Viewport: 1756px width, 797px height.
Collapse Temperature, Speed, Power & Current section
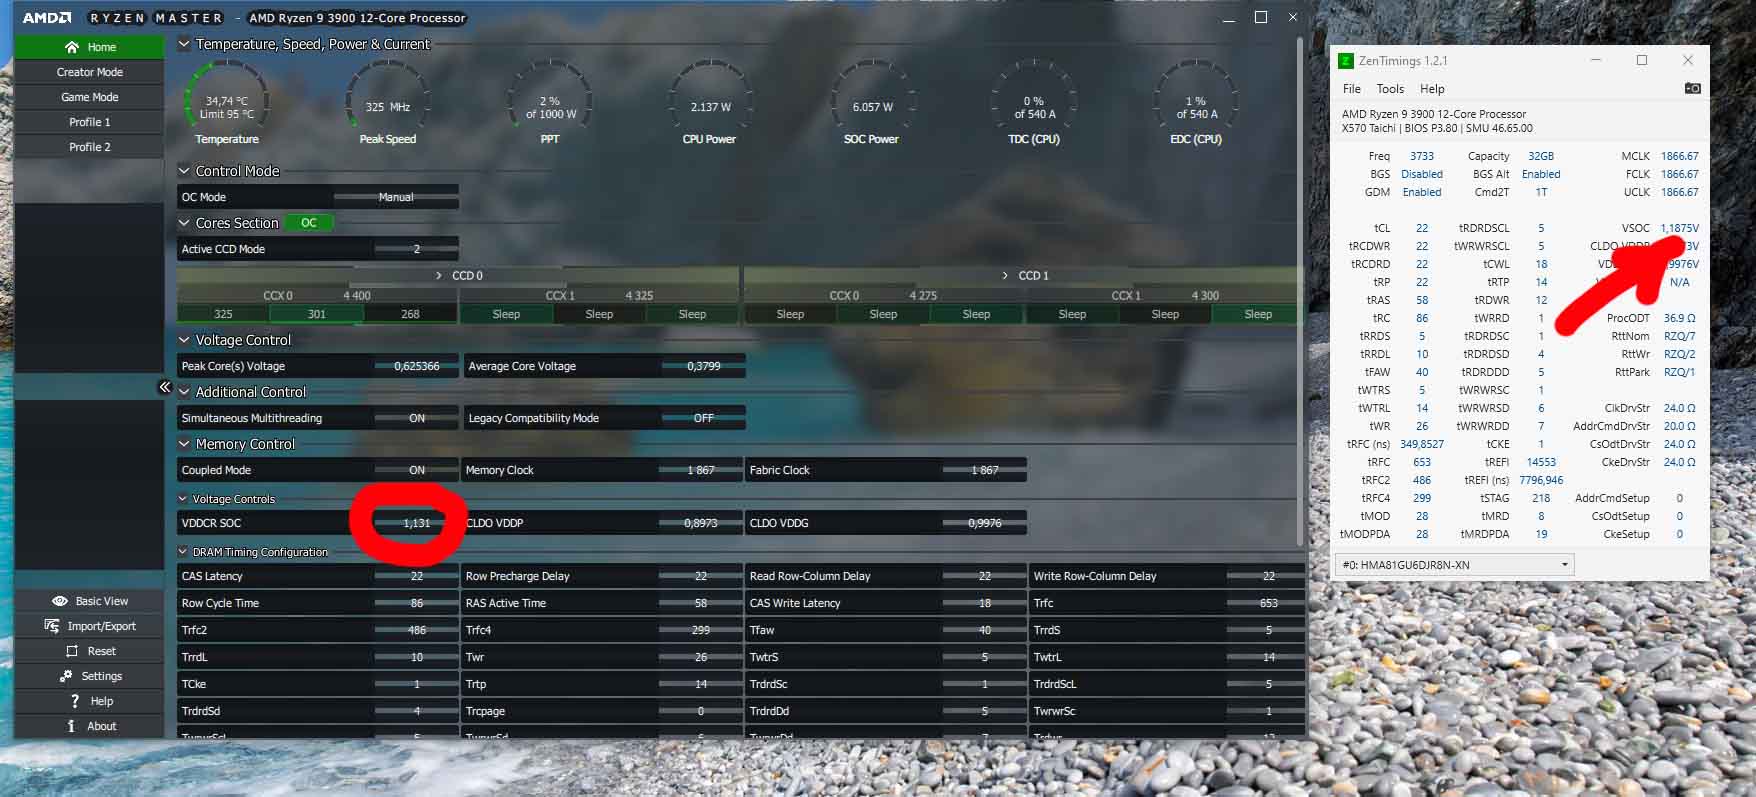click(x=184, y=44)
